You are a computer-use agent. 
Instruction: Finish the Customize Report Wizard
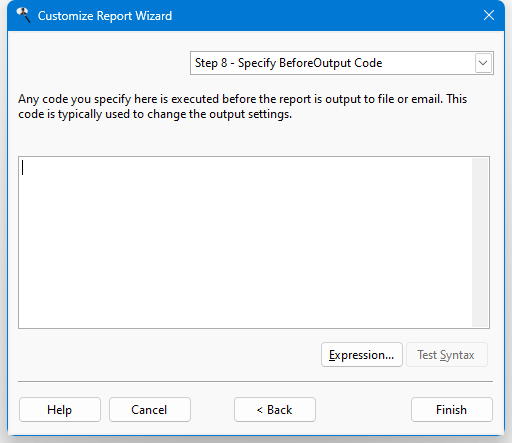[x=452, y=409]
